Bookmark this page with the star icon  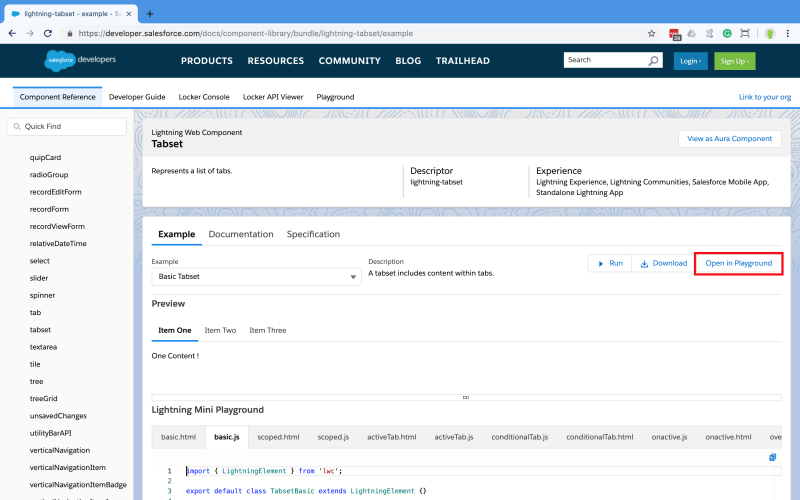click(652, 33)
